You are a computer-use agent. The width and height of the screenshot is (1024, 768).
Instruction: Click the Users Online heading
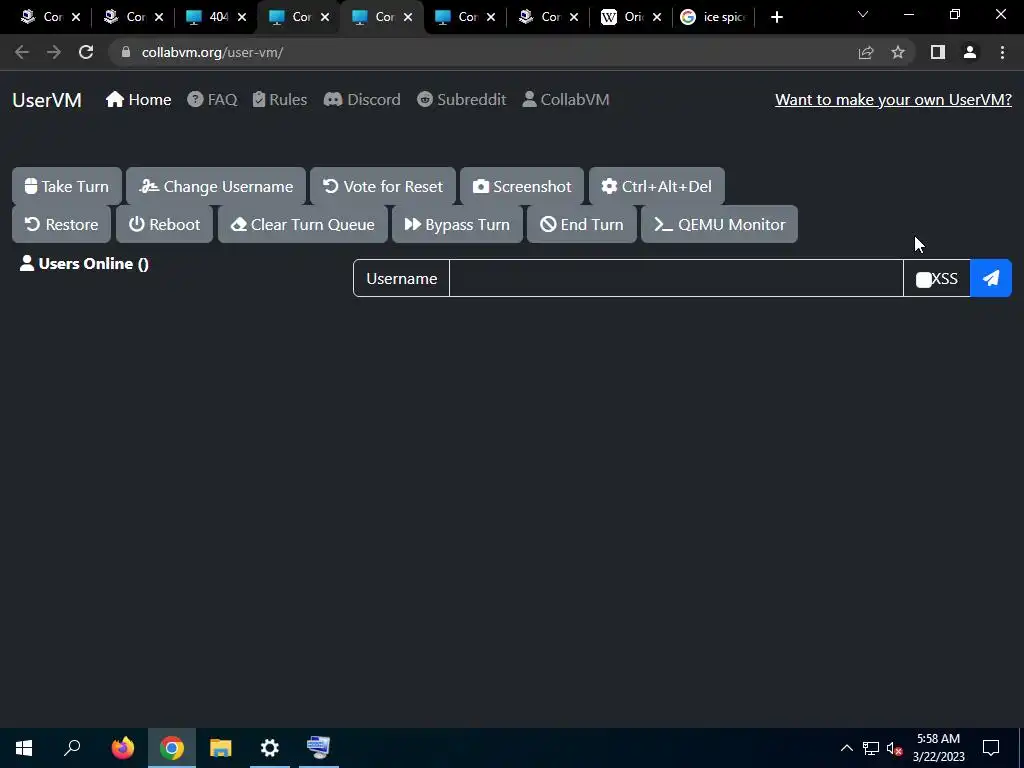(84, 263)
